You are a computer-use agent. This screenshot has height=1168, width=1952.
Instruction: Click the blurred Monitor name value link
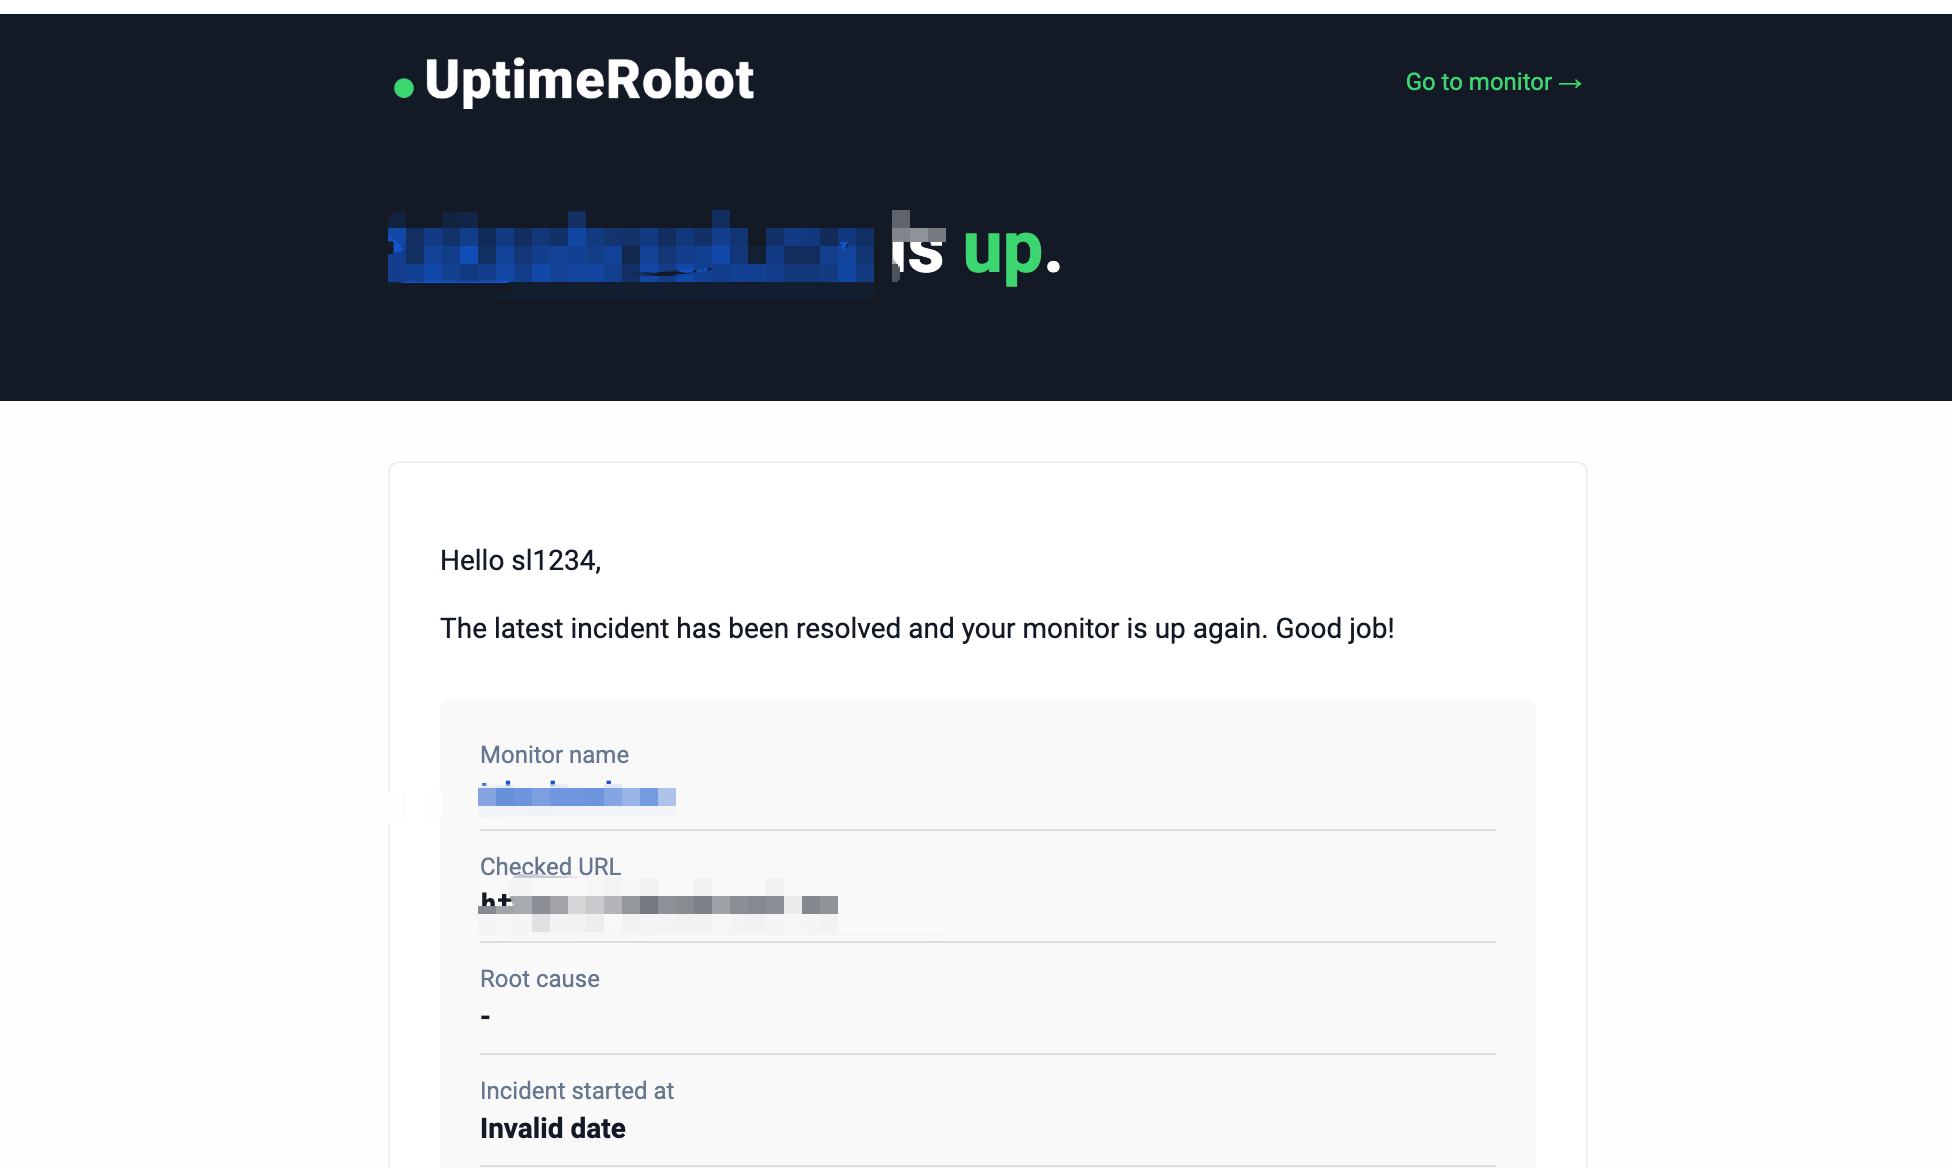click(577, 796)
